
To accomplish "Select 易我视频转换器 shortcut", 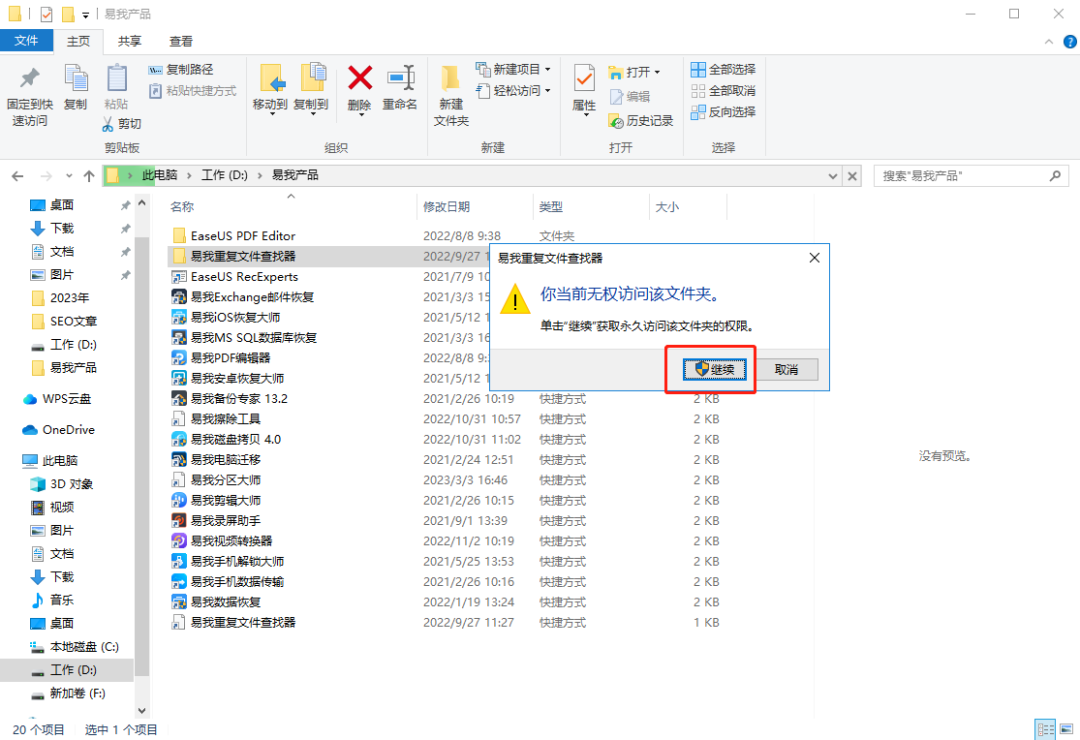I will coord(221,541).
